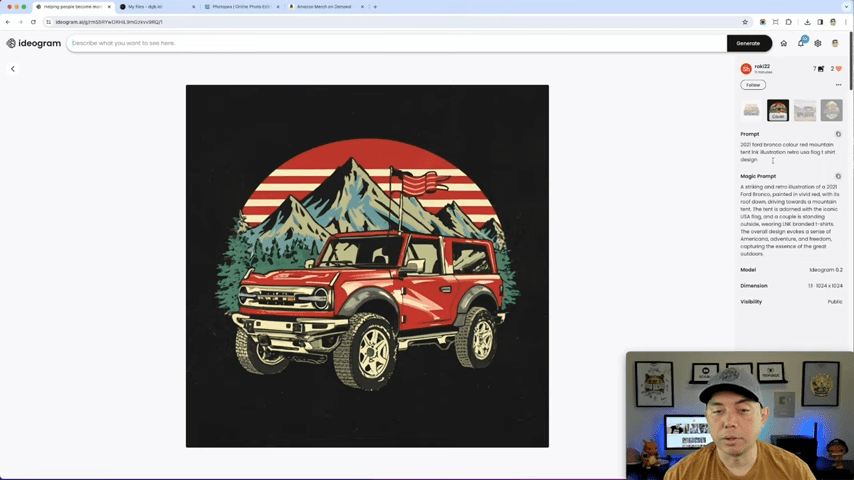This screenshot has height=480, width=854.
Task: Click the Public visibility value
Action: [835, 302]
